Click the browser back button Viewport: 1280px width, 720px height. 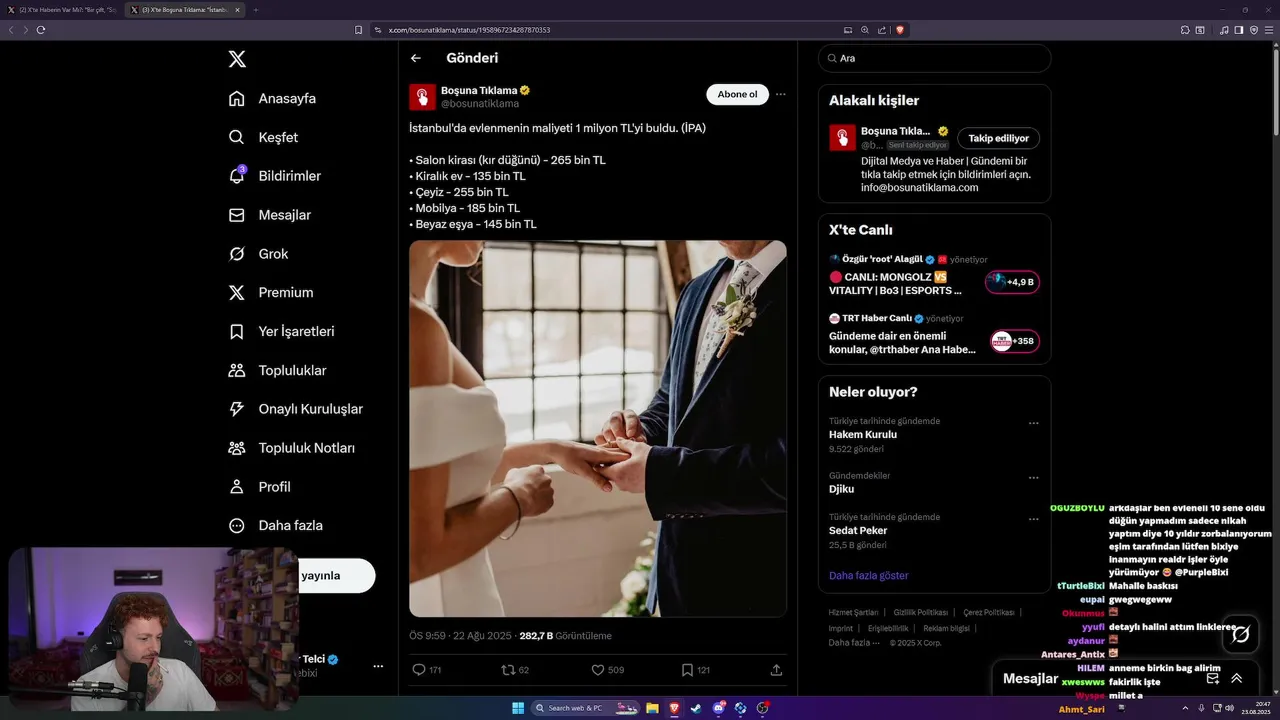(x=11, y=30)
